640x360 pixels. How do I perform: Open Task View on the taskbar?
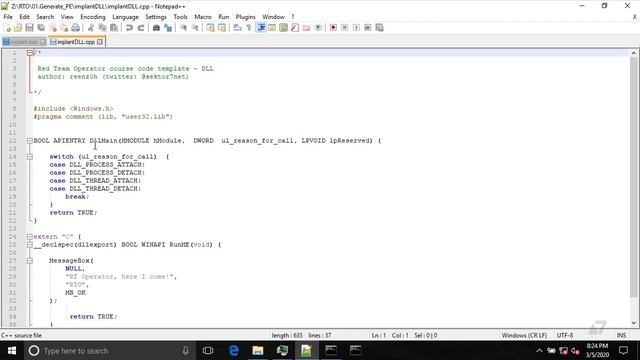(208, 351)
